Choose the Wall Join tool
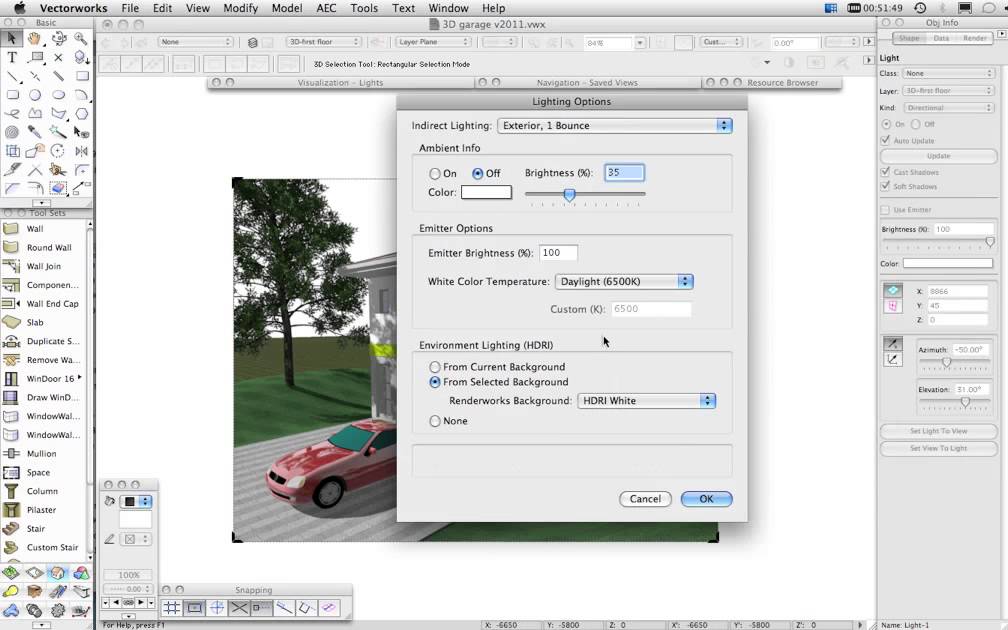The image size is (1008, 630). [x=43, y=266]
